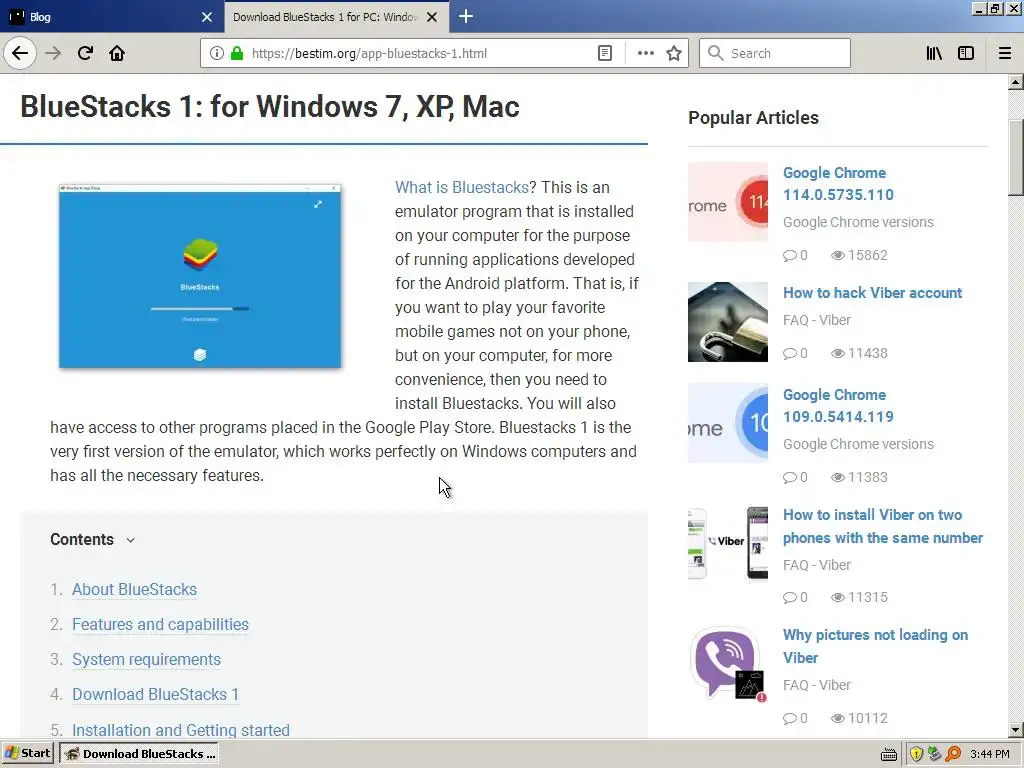The width and height of the screenshot is (1024, 768).
Task: Click the views eye icon showing 11438
Action: click(837, 353)
